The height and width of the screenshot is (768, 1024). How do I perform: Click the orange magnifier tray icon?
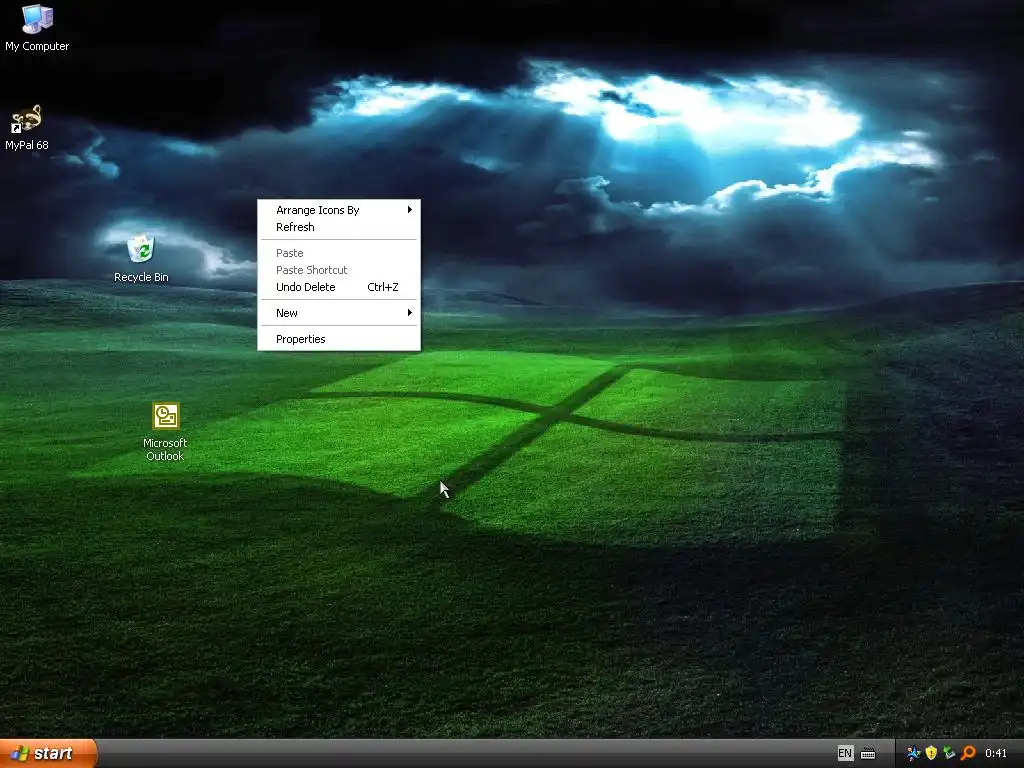[x=968, y=754]
